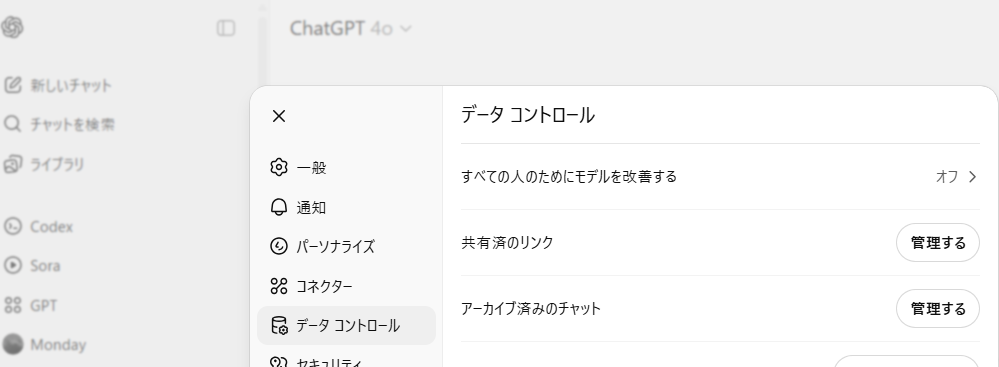Open the すべての人のためにモデルを改善する setting

(720, 176)
